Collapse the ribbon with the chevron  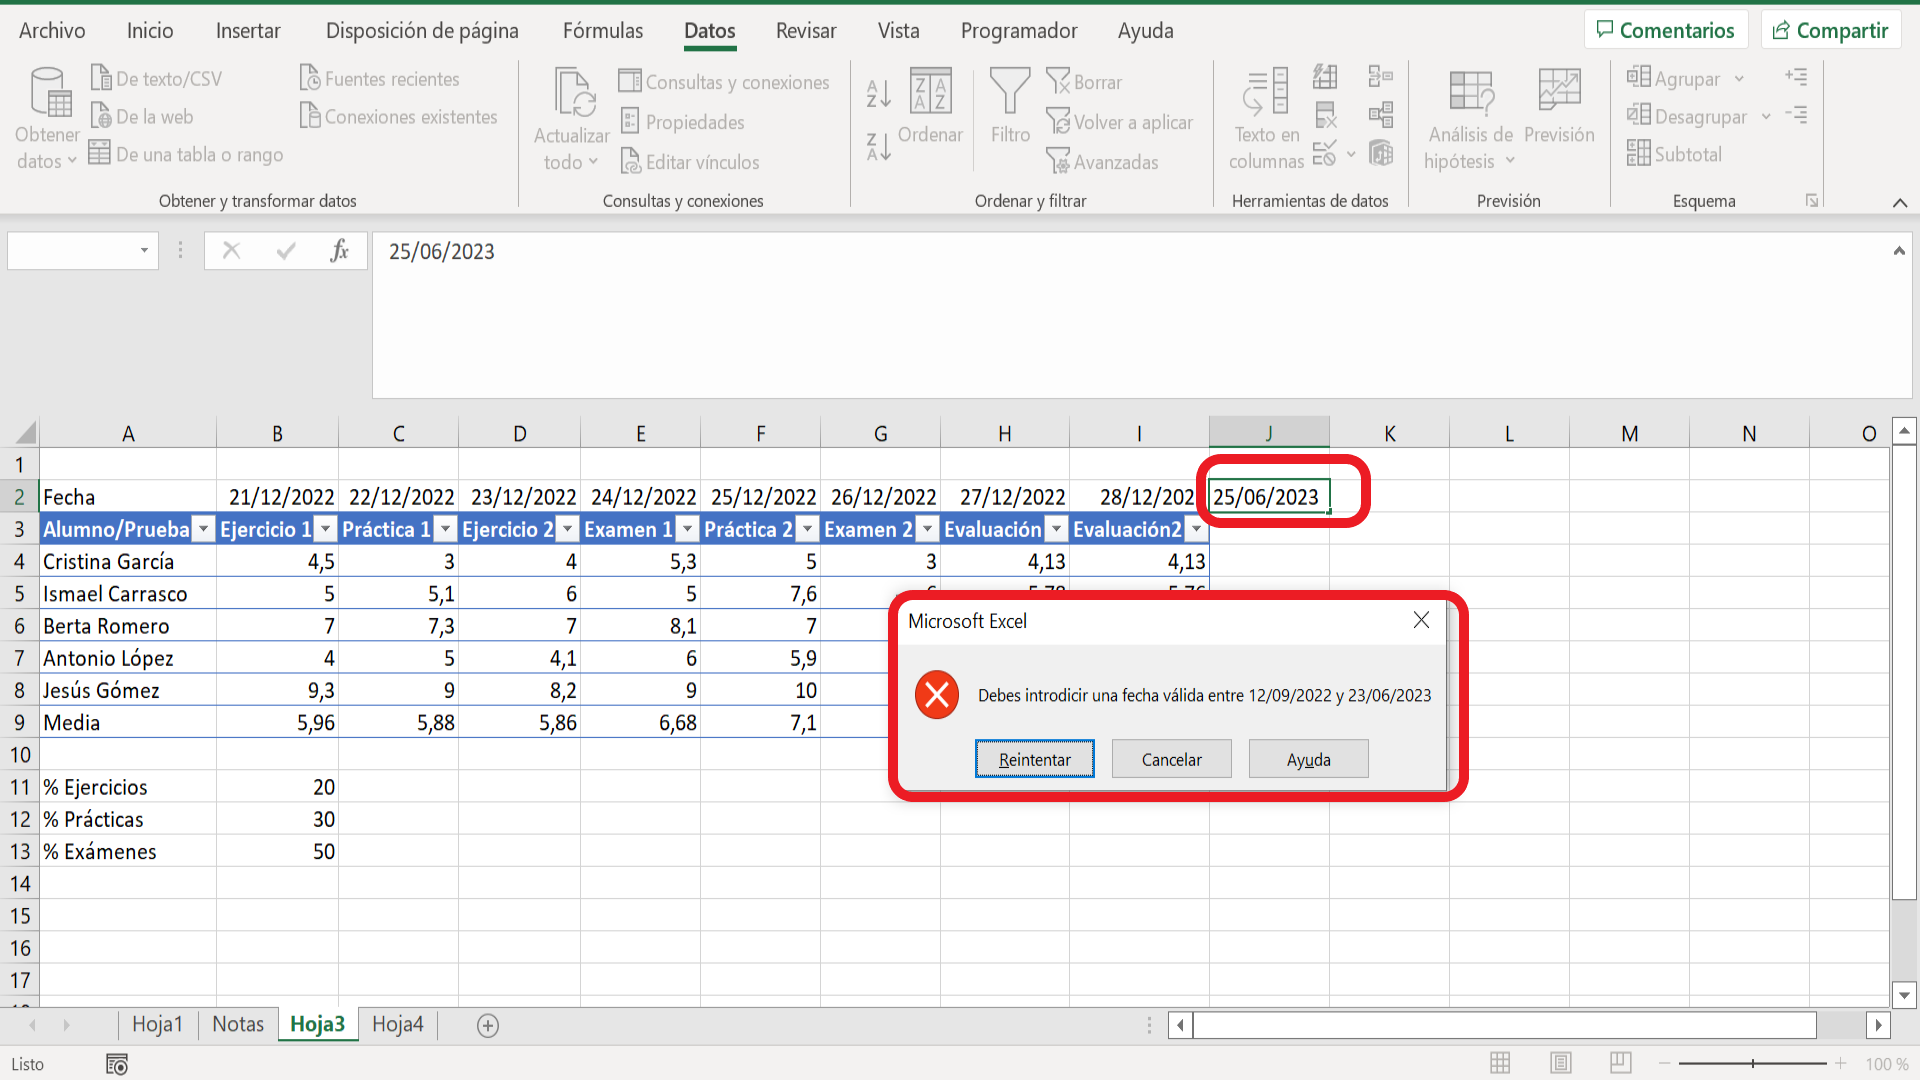coord(1900,203)
